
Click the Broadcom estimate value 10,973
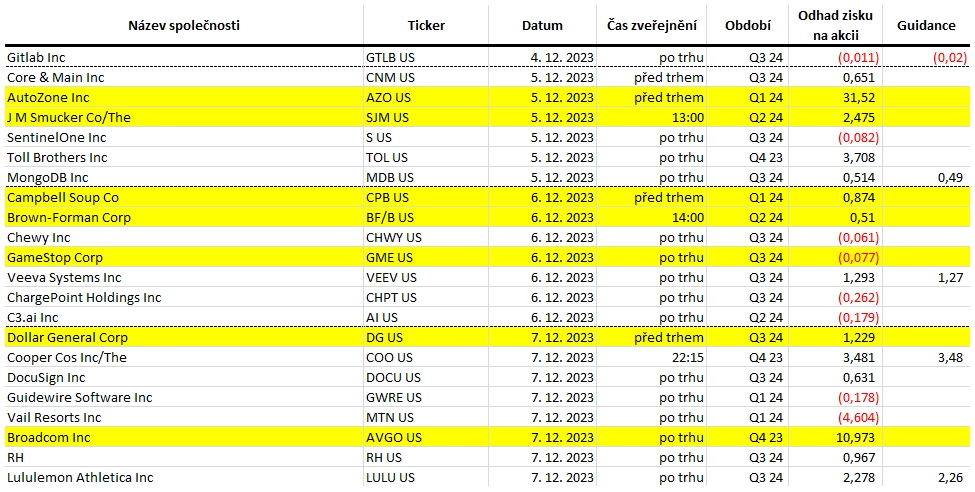pyautogui.click(x=856, y=438)
